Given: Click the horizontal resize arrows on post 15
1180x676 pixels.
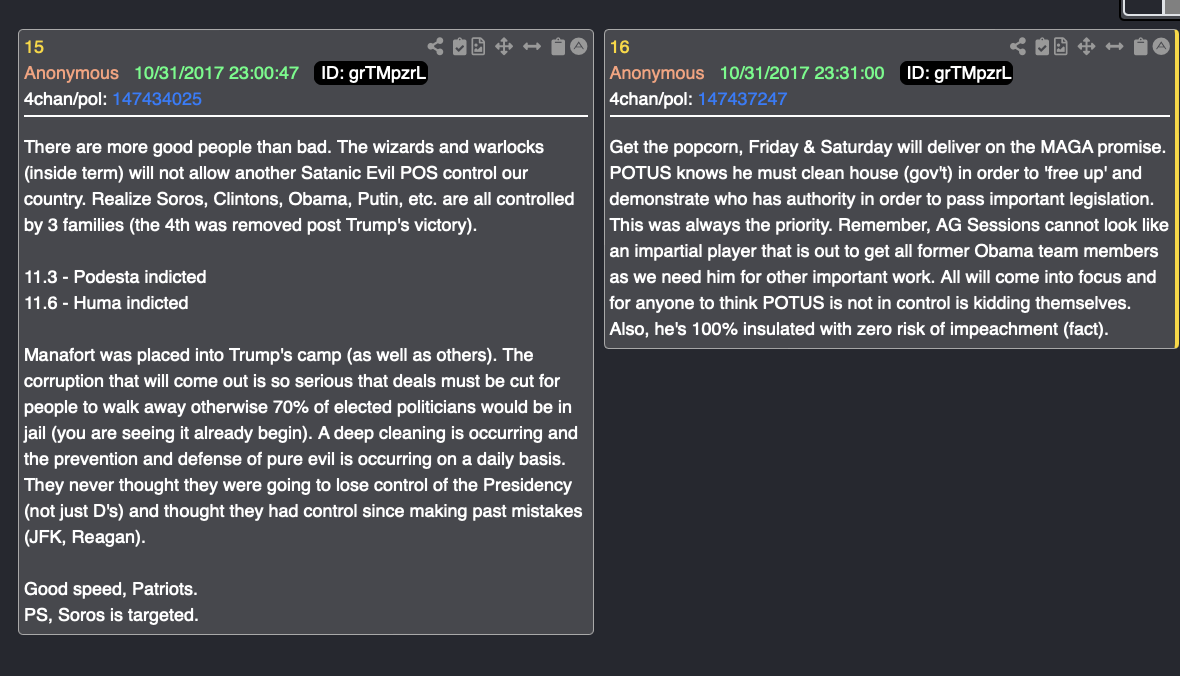Looking at the screenshot, I should tap(532, 47).
